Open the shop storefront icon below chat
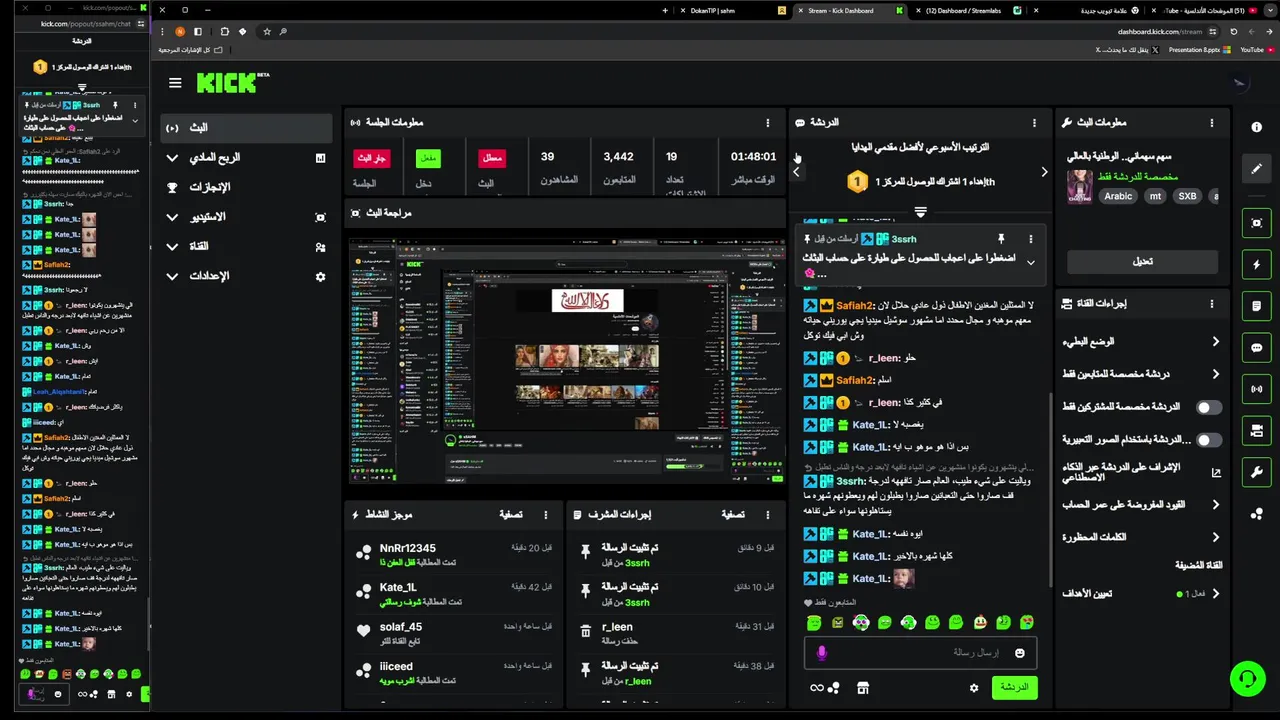Screen dimensions: 1280x720 click(863, 688)
